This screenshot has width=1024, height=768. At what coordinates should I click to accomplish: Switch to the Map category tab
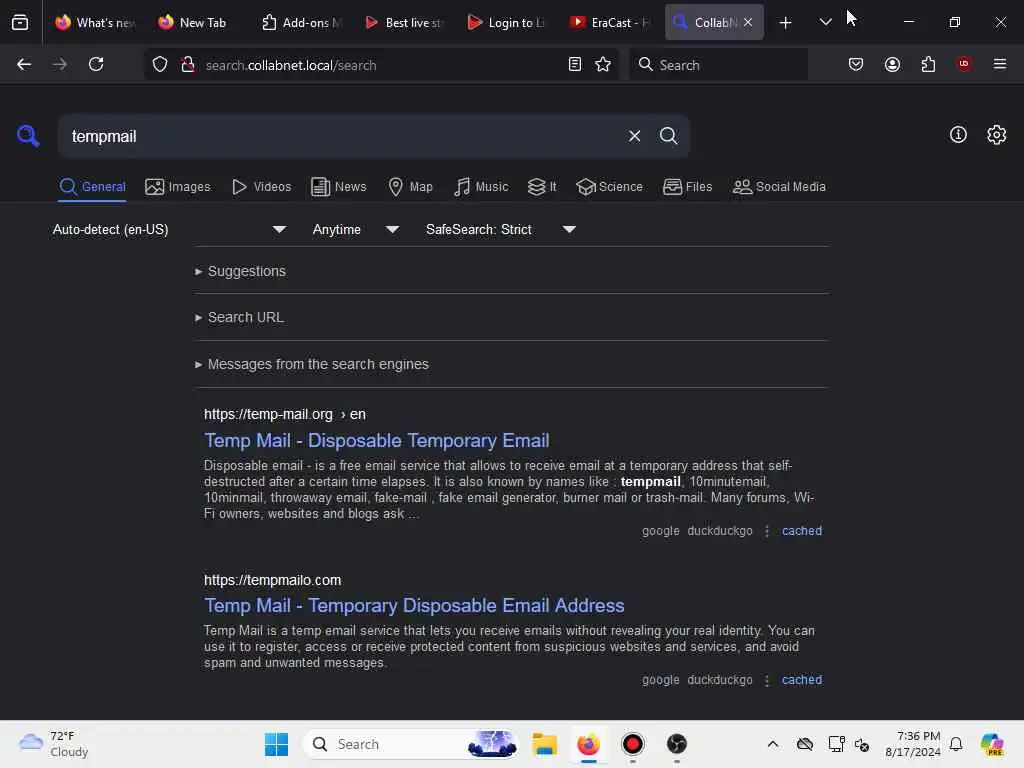[410, 187]
